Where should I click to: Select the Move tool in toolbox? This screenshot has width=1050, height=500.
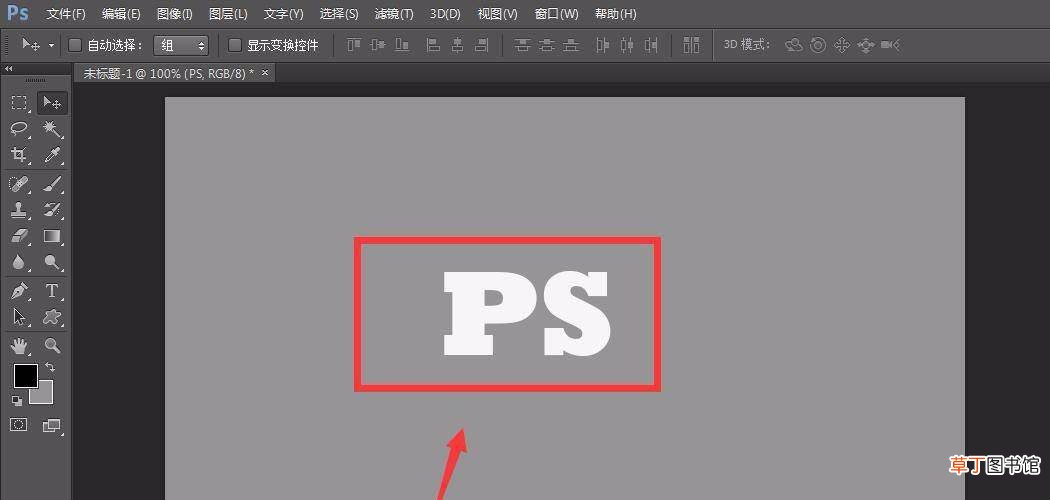(52, 102)
